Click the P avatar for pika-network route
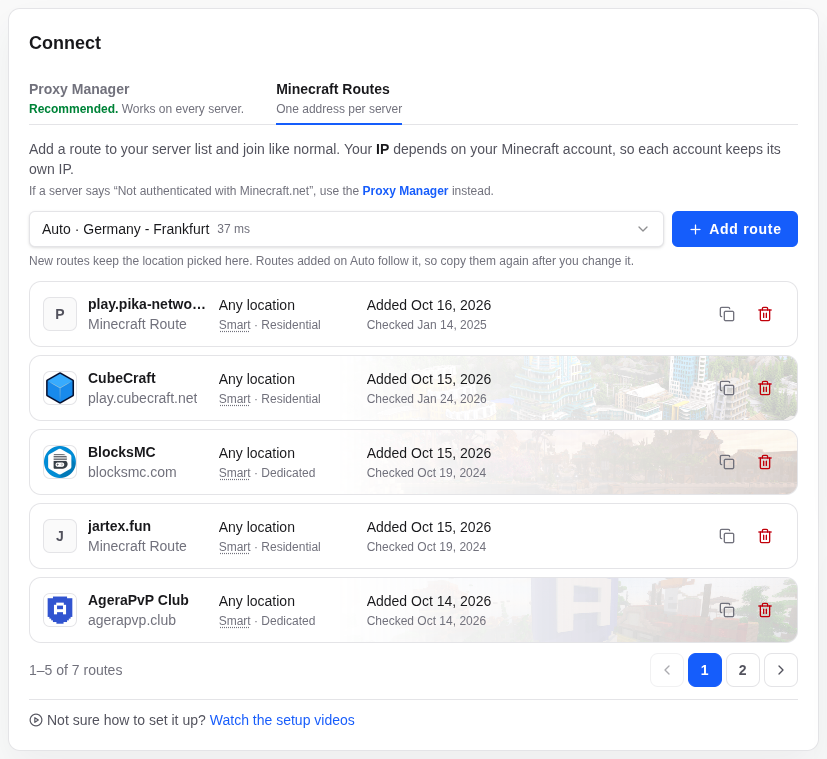827x759 pixels. pyautogui.click(x=60, y=314)
